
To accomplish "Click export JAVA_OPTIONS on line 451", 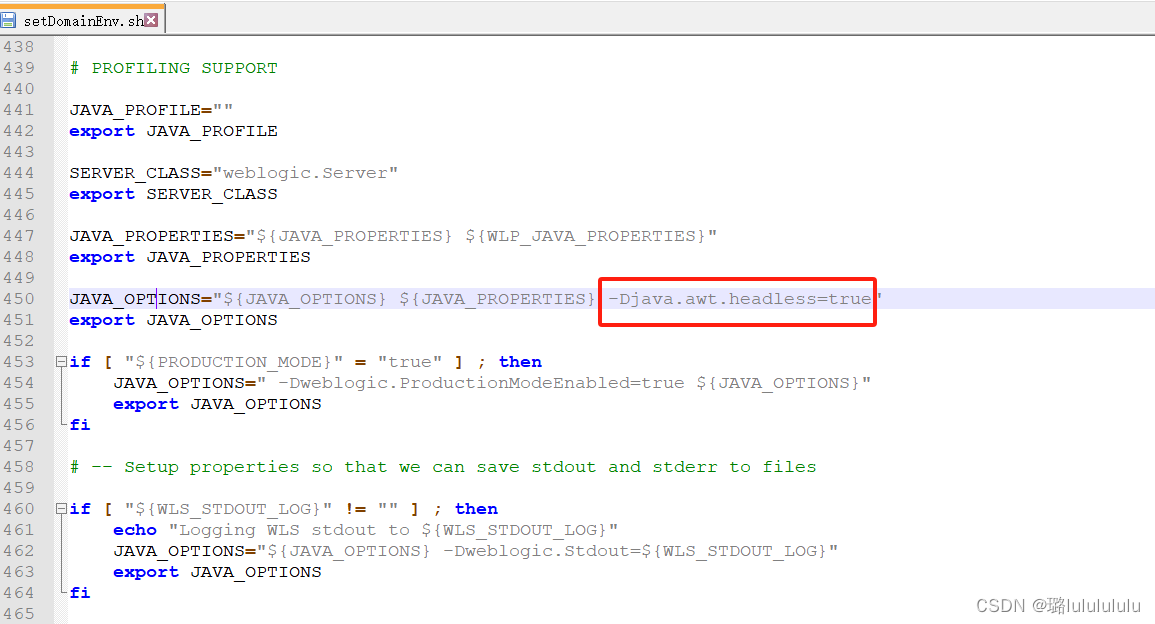I will (x=174, y=320).
